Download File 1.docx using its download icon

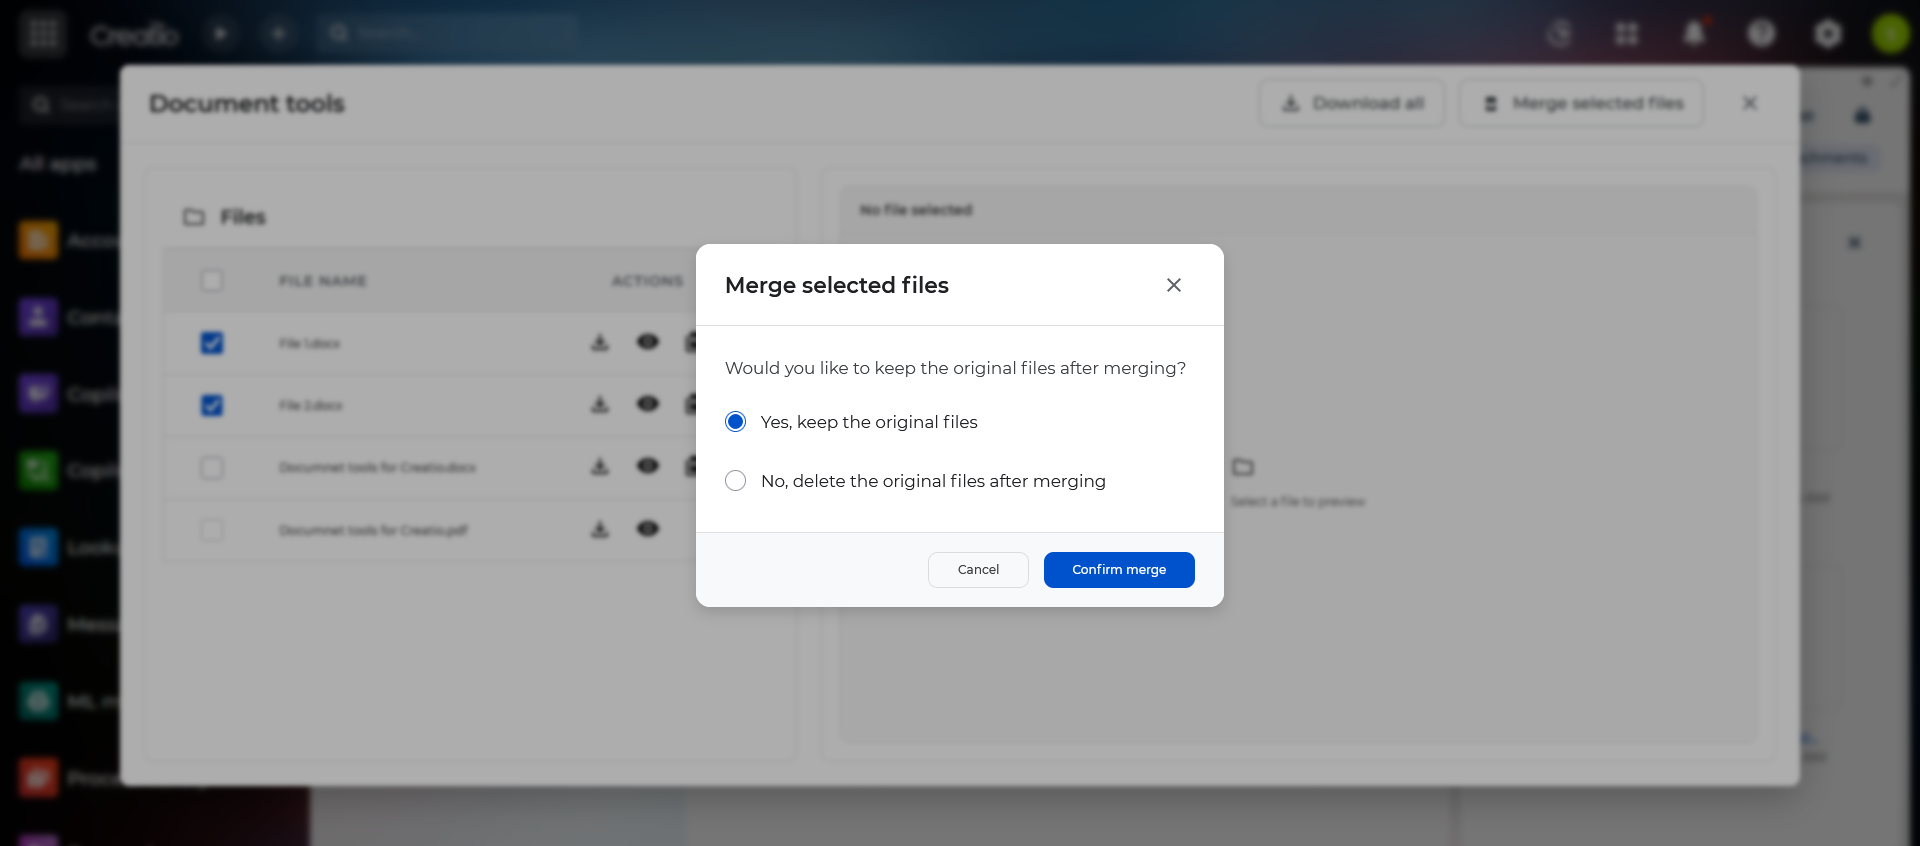tap(600, 343)
